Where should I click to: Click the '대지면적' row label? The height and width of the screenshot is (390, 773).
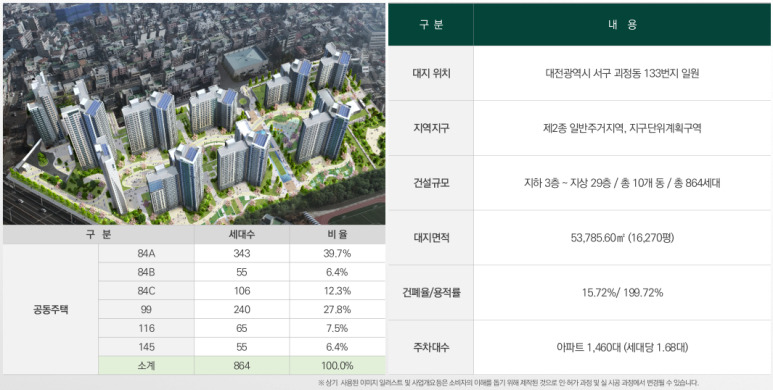click(431, 238)
